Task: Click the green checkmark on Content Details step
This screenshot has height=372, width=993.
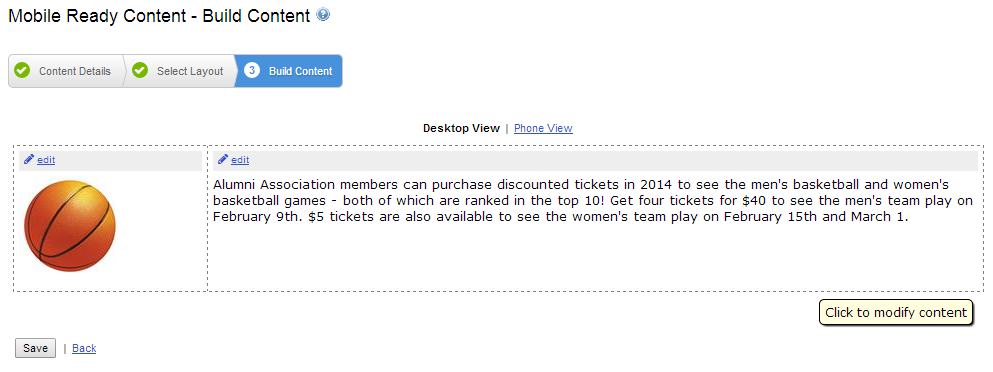Action: click(22, 70)
